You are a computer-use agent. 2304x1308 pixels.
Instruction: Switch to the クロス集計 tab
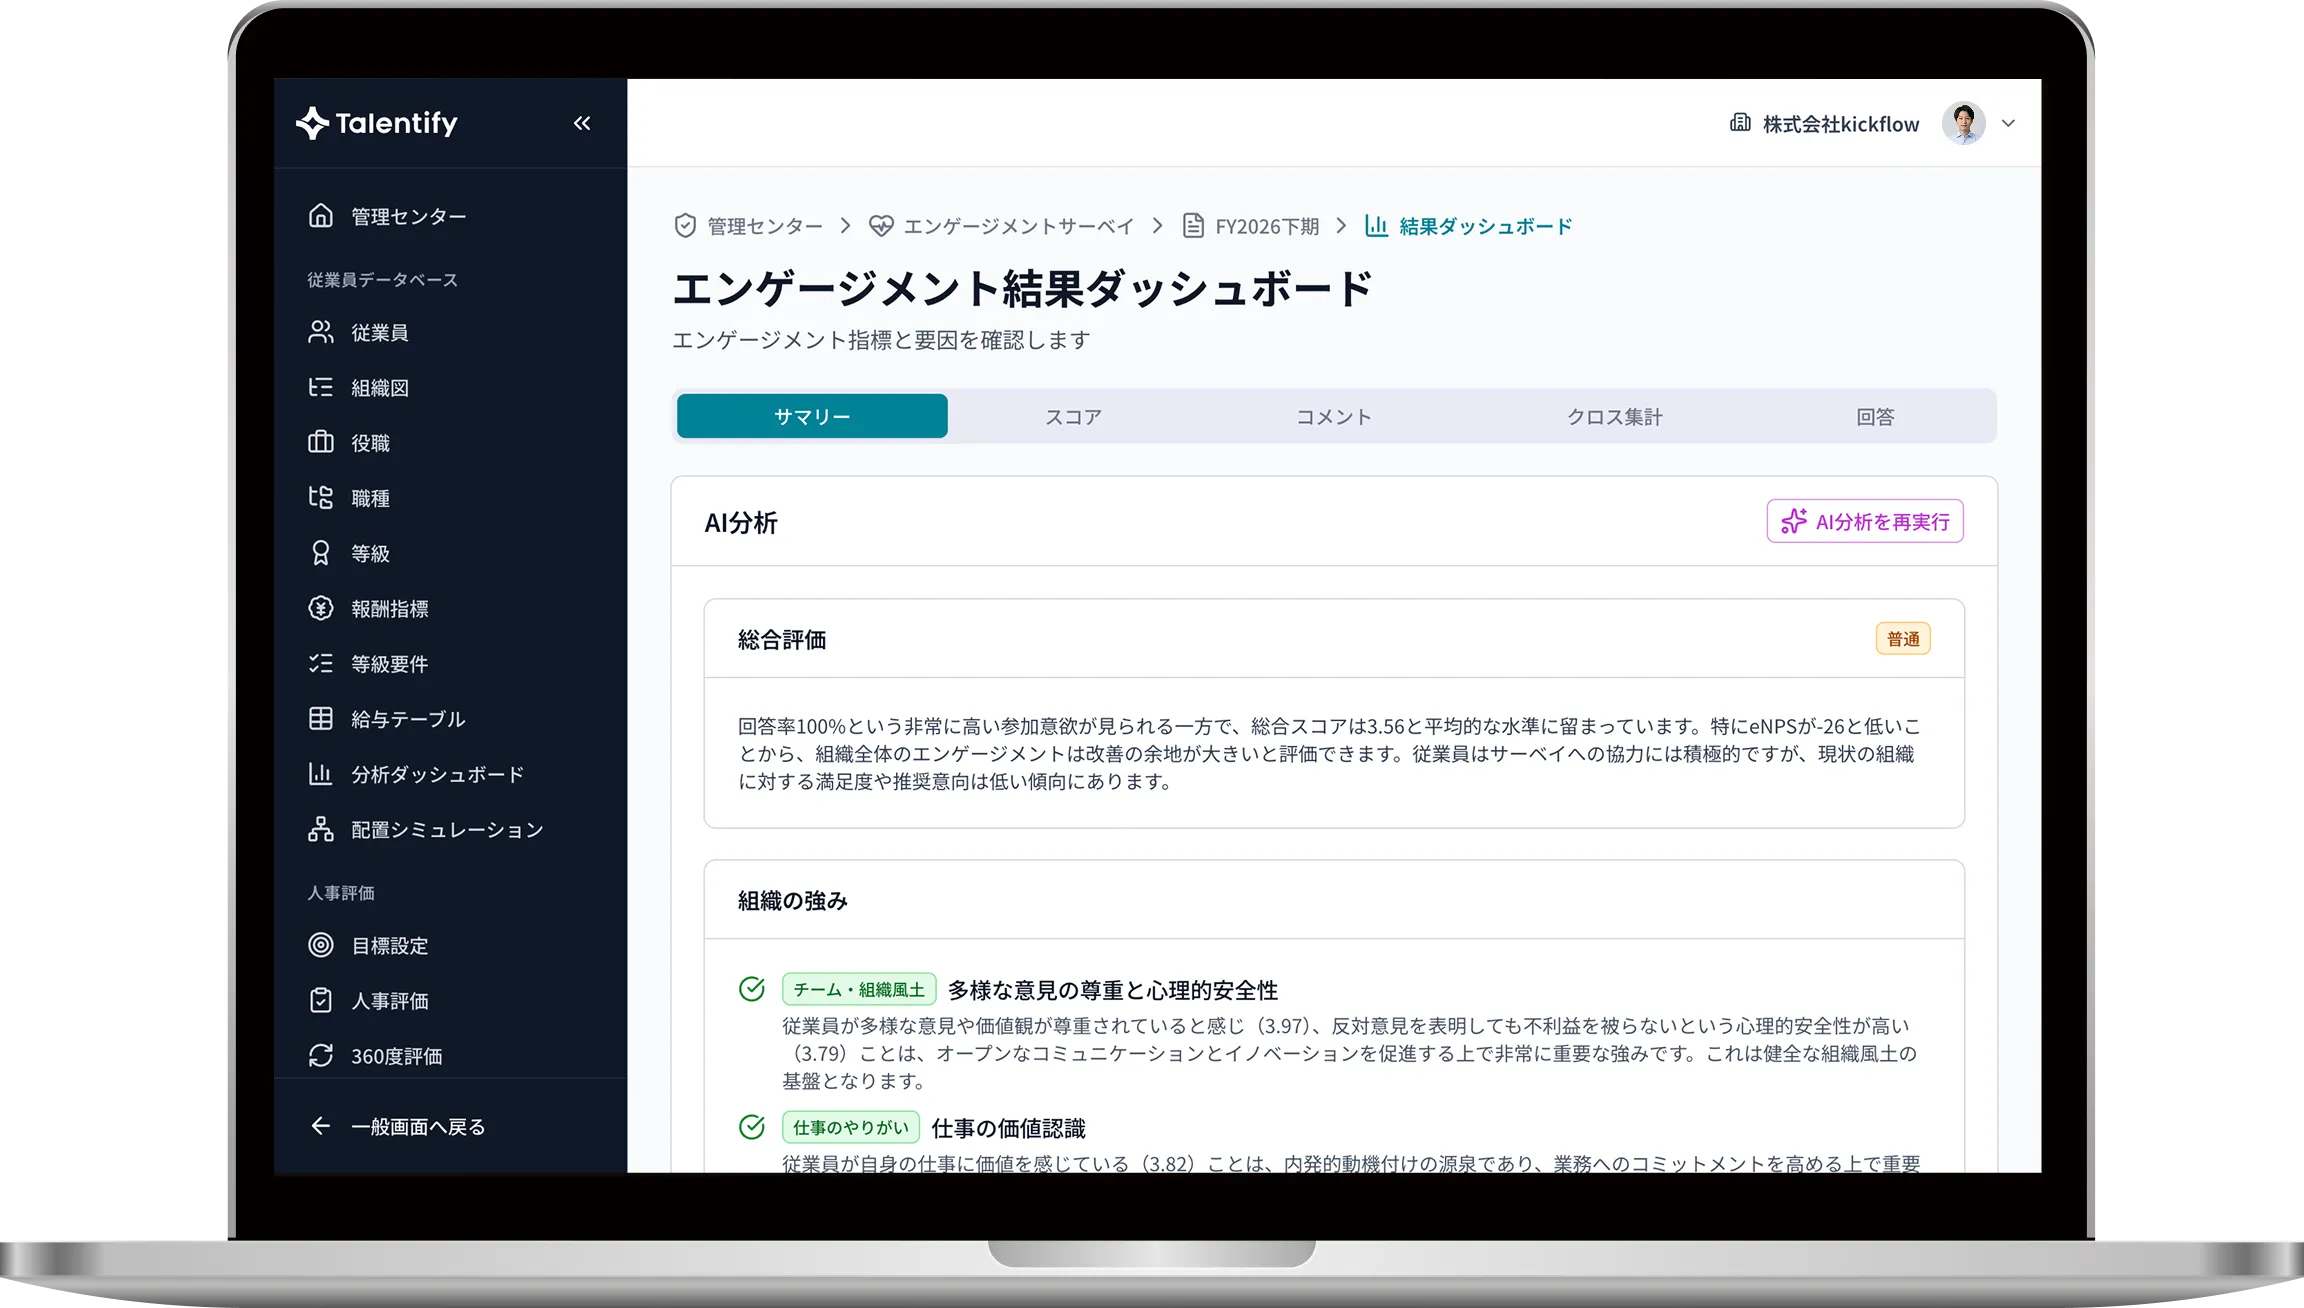tap(1614, 416)
